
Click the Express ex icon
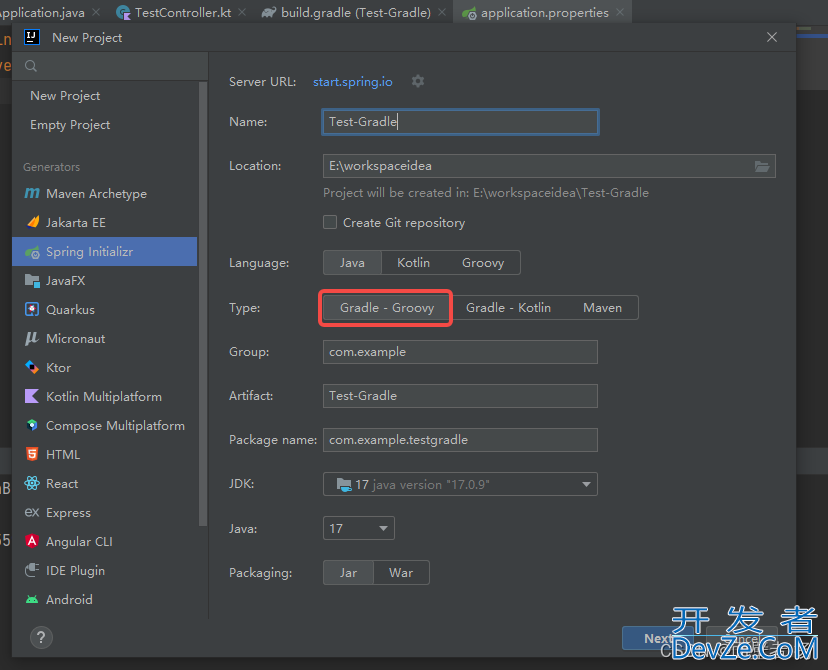coord(32,512)
